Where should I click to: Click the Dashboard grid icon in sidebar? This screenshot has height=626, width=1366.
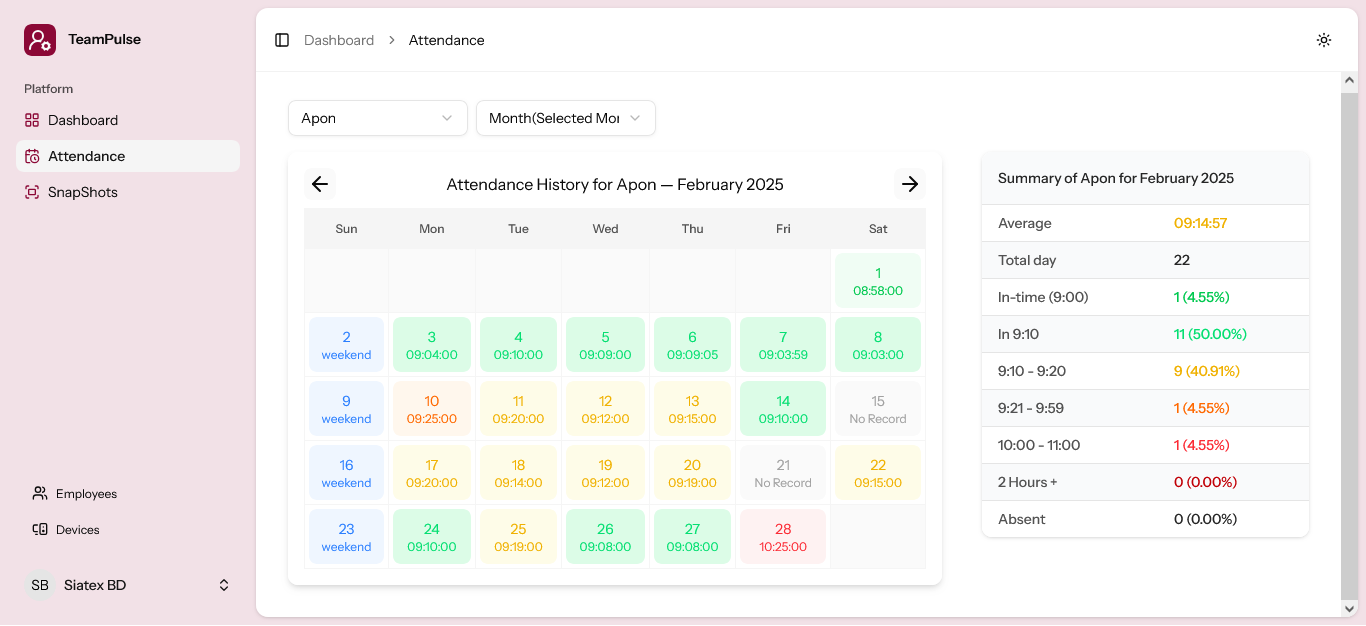[32, 120]
